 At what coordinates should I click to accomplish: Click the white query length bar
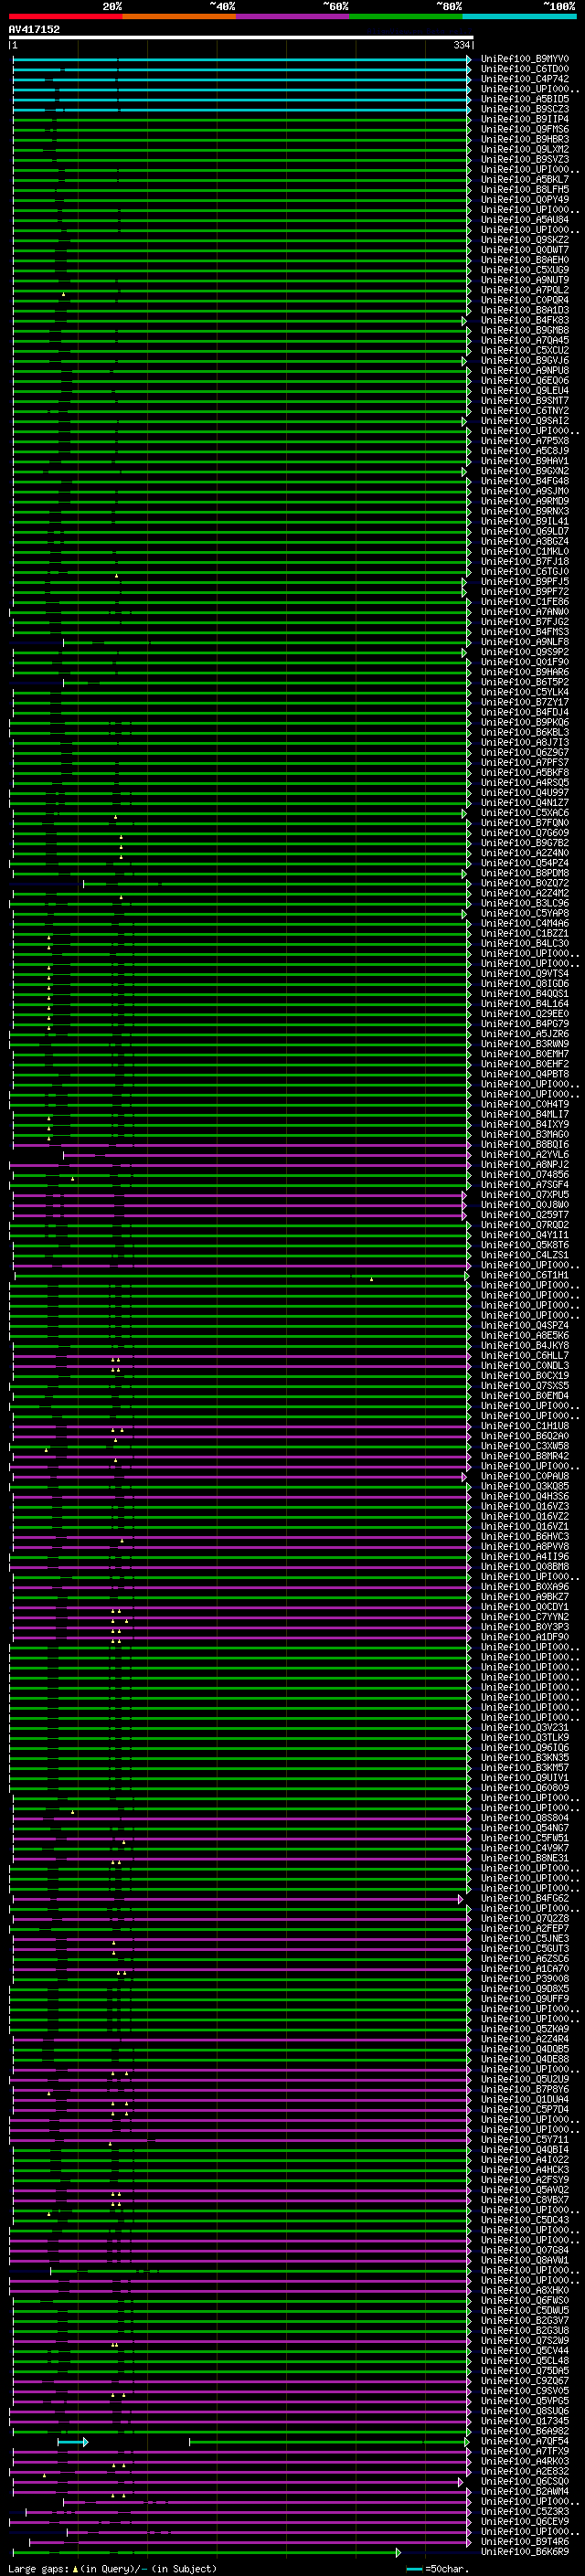[x=241, y=37]
